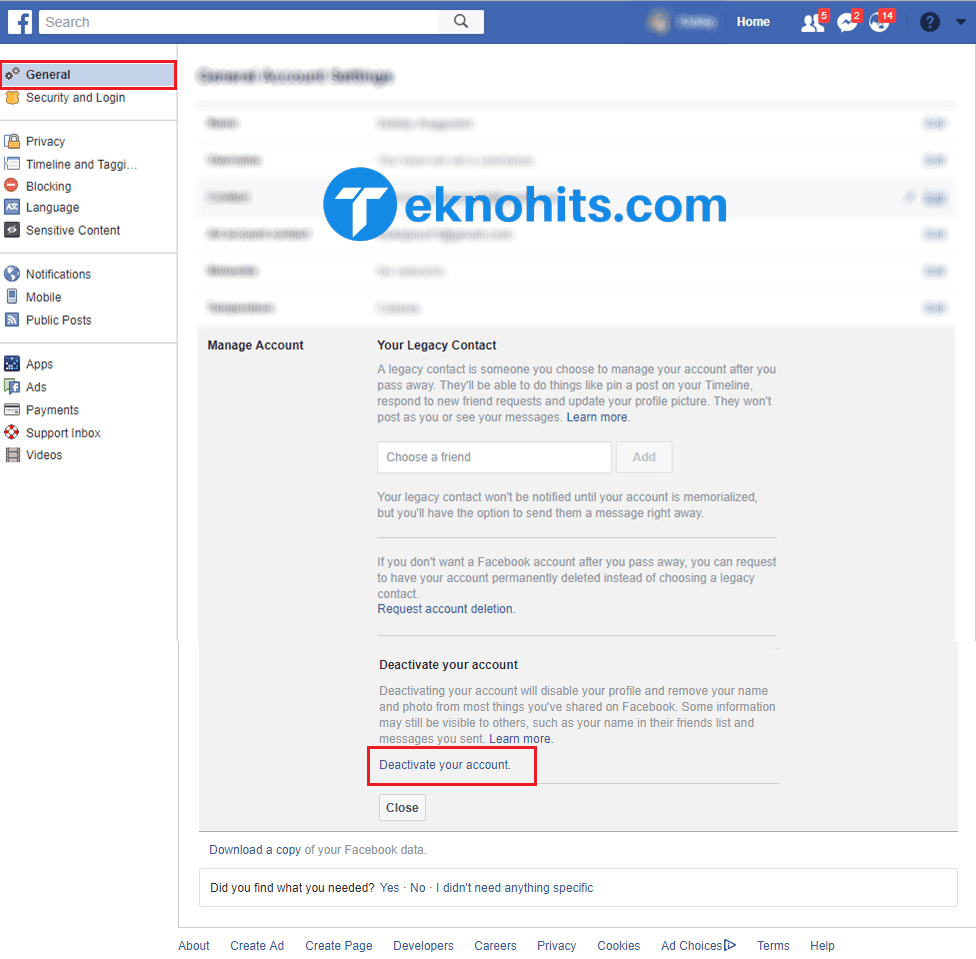Screen dimensions: 976x959
Task: Open the Terms footer link
Action: 773,945
